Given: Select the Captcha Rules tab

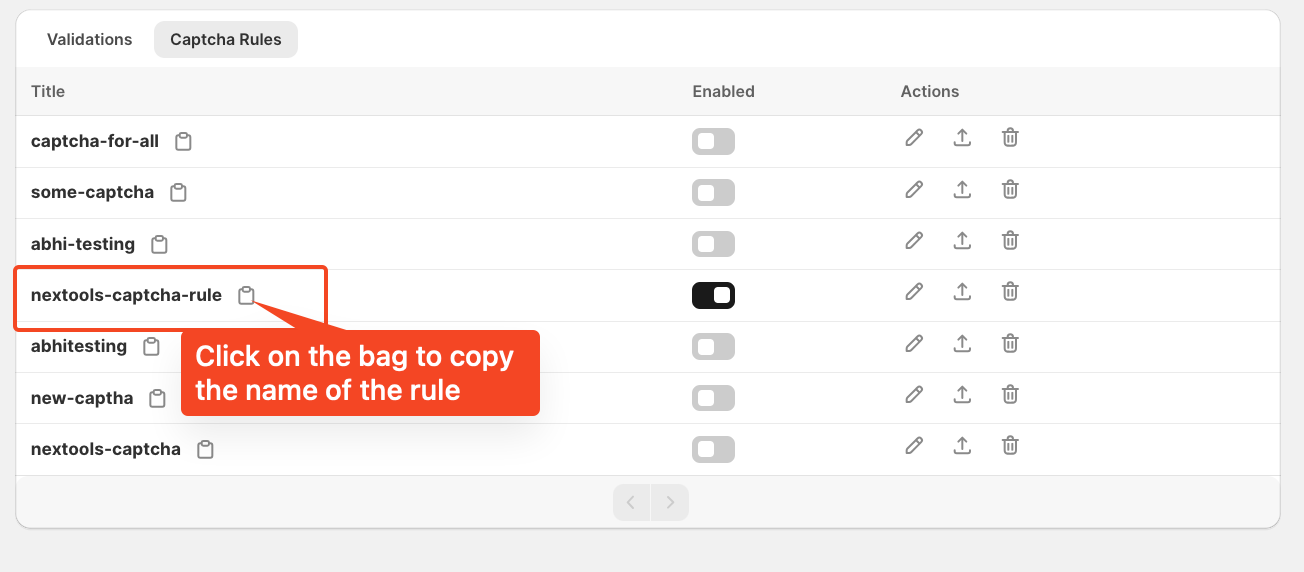Looking at the screenshot, I should [x=226, y=40].
